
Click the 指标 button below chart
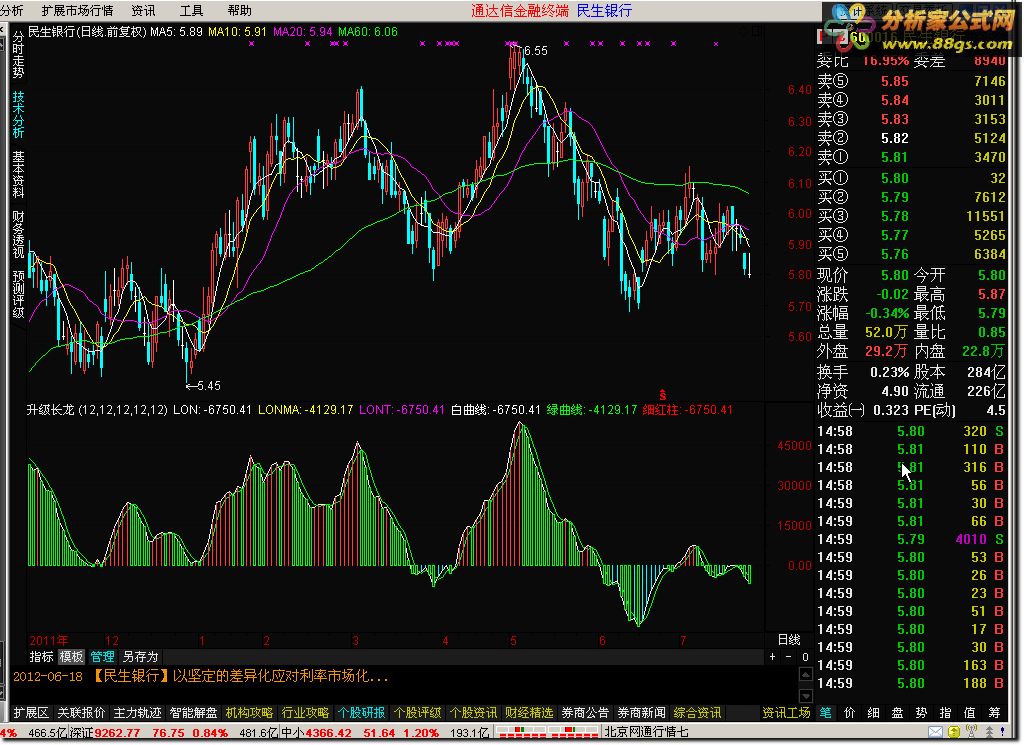[41, 657]
